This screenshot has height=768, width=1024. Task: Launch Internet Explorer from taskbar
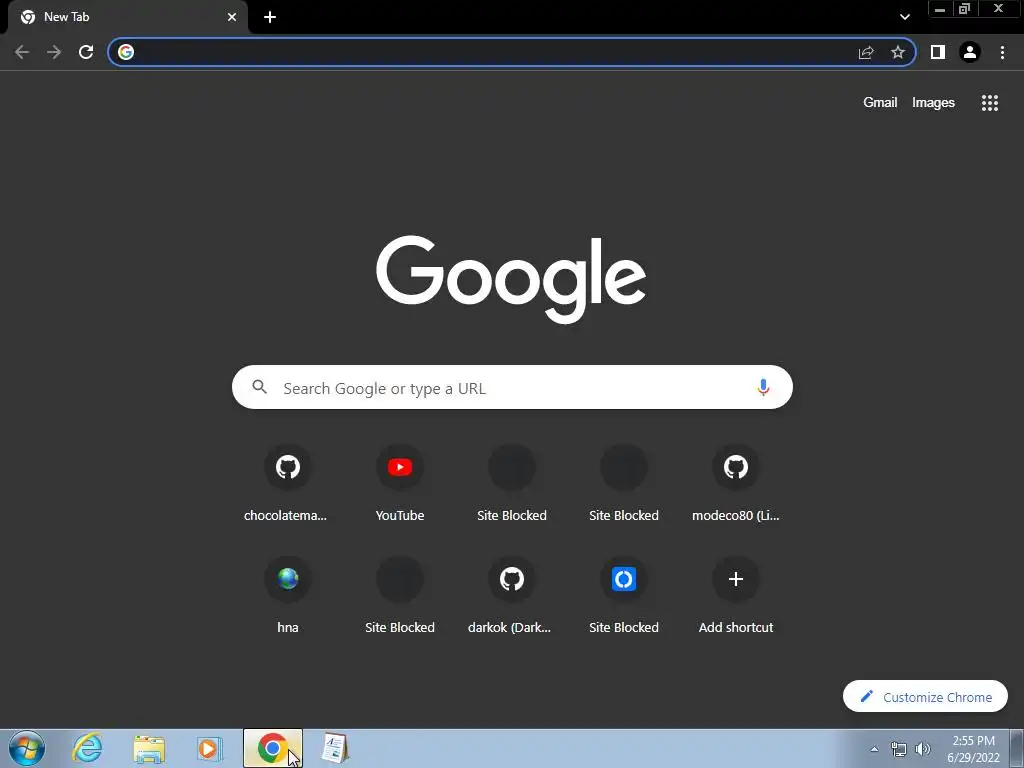click(87, 748)
